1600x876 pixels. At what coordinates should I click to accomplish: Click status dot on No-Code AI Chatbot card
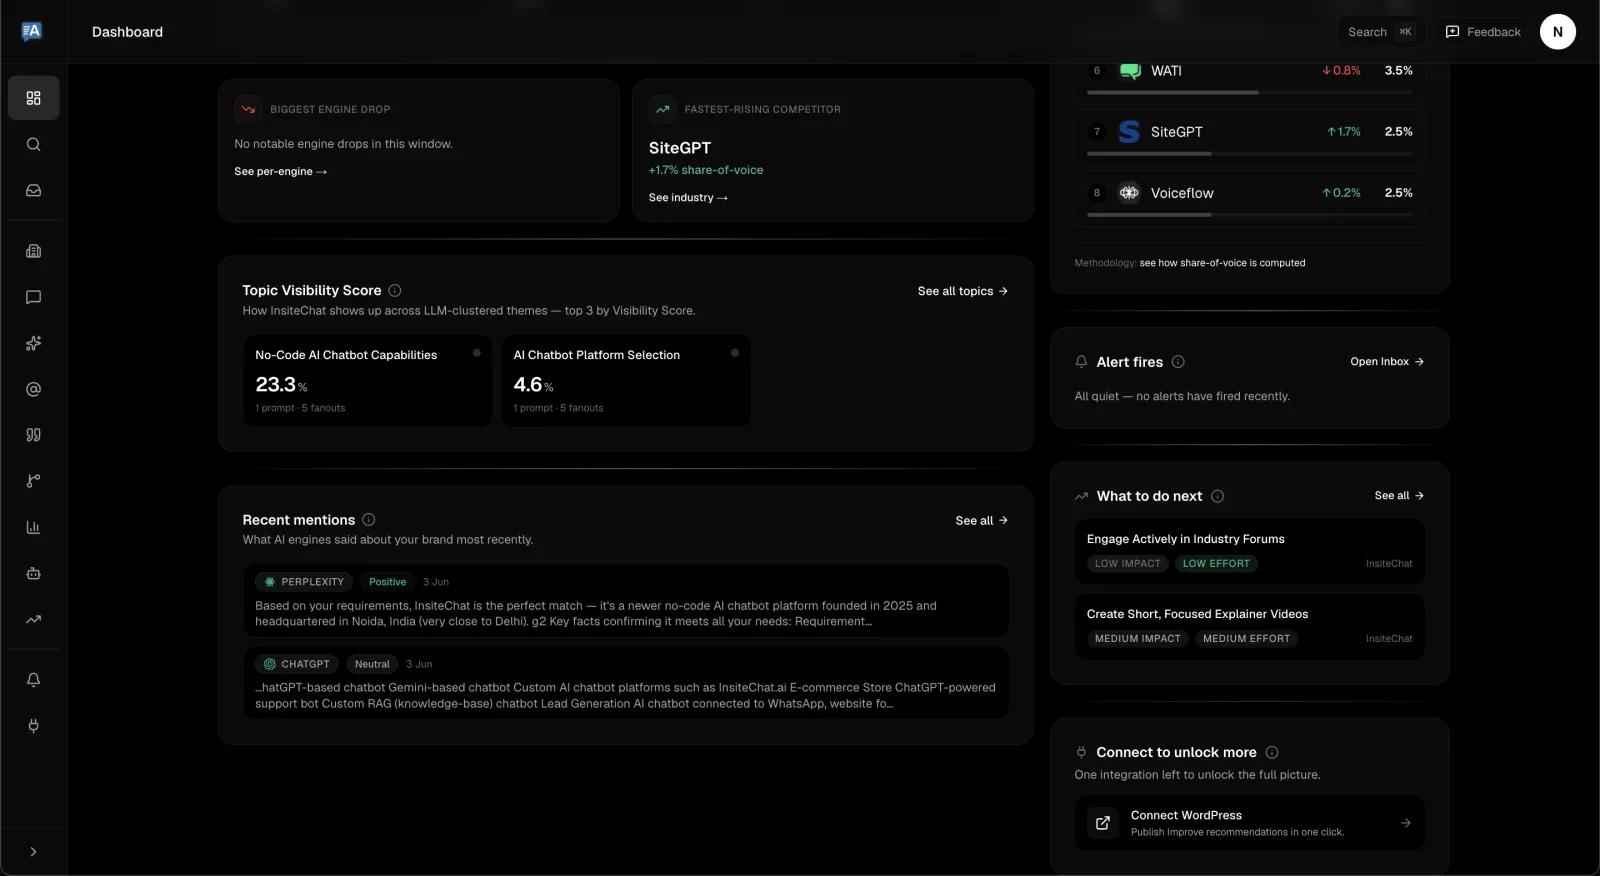477,353
